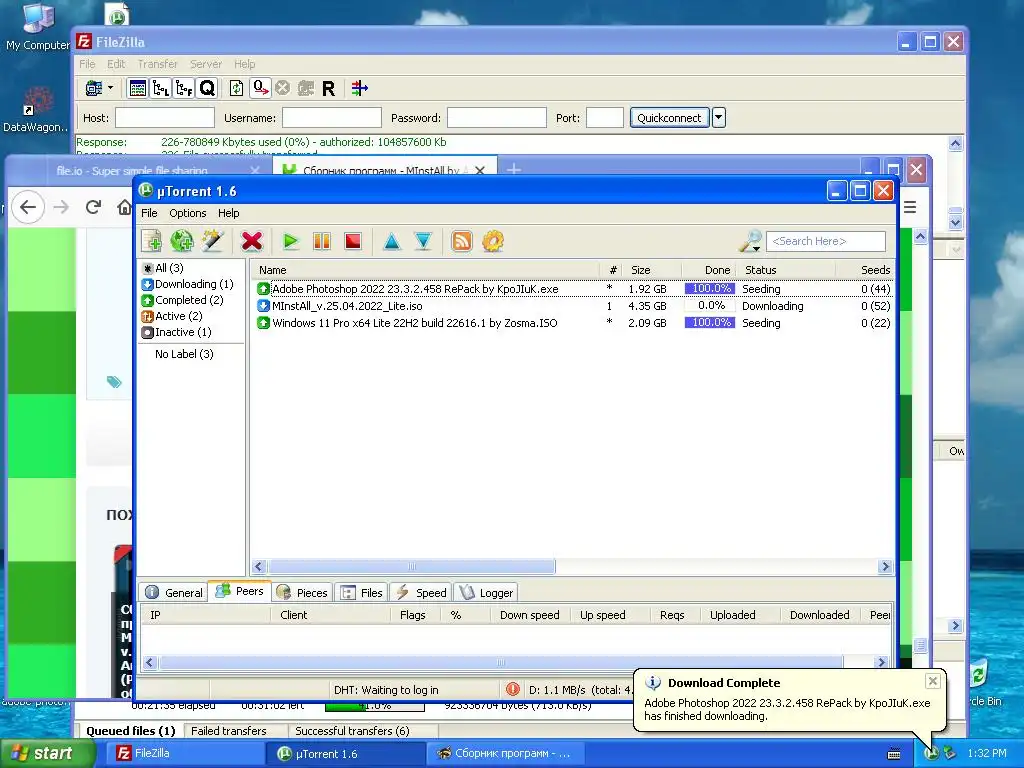This screenshot has height=768, width=1024.
Task: Click Host input field in FileZilla
Action: [x=165, y=118]
